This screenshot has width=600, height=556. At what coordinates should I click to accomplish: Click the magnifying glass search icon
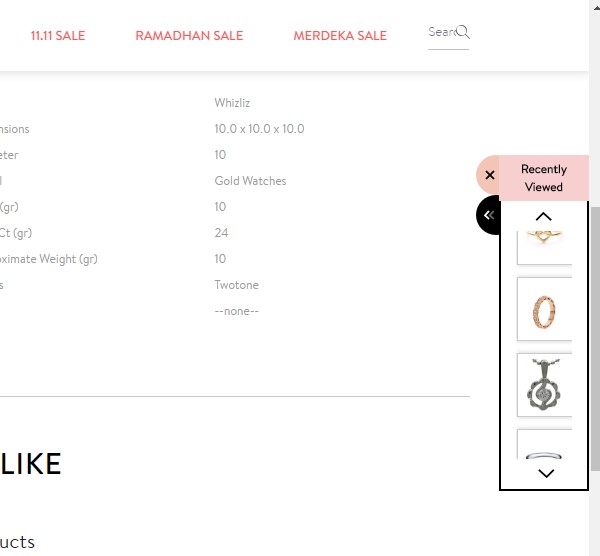pos(463,32)
